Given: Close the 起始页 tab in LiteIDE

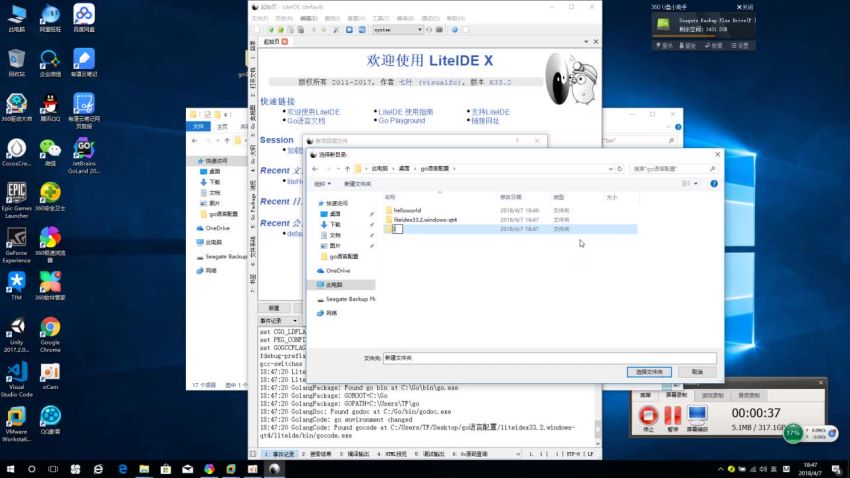Looking at the screenshot, I should coord(285,42).
